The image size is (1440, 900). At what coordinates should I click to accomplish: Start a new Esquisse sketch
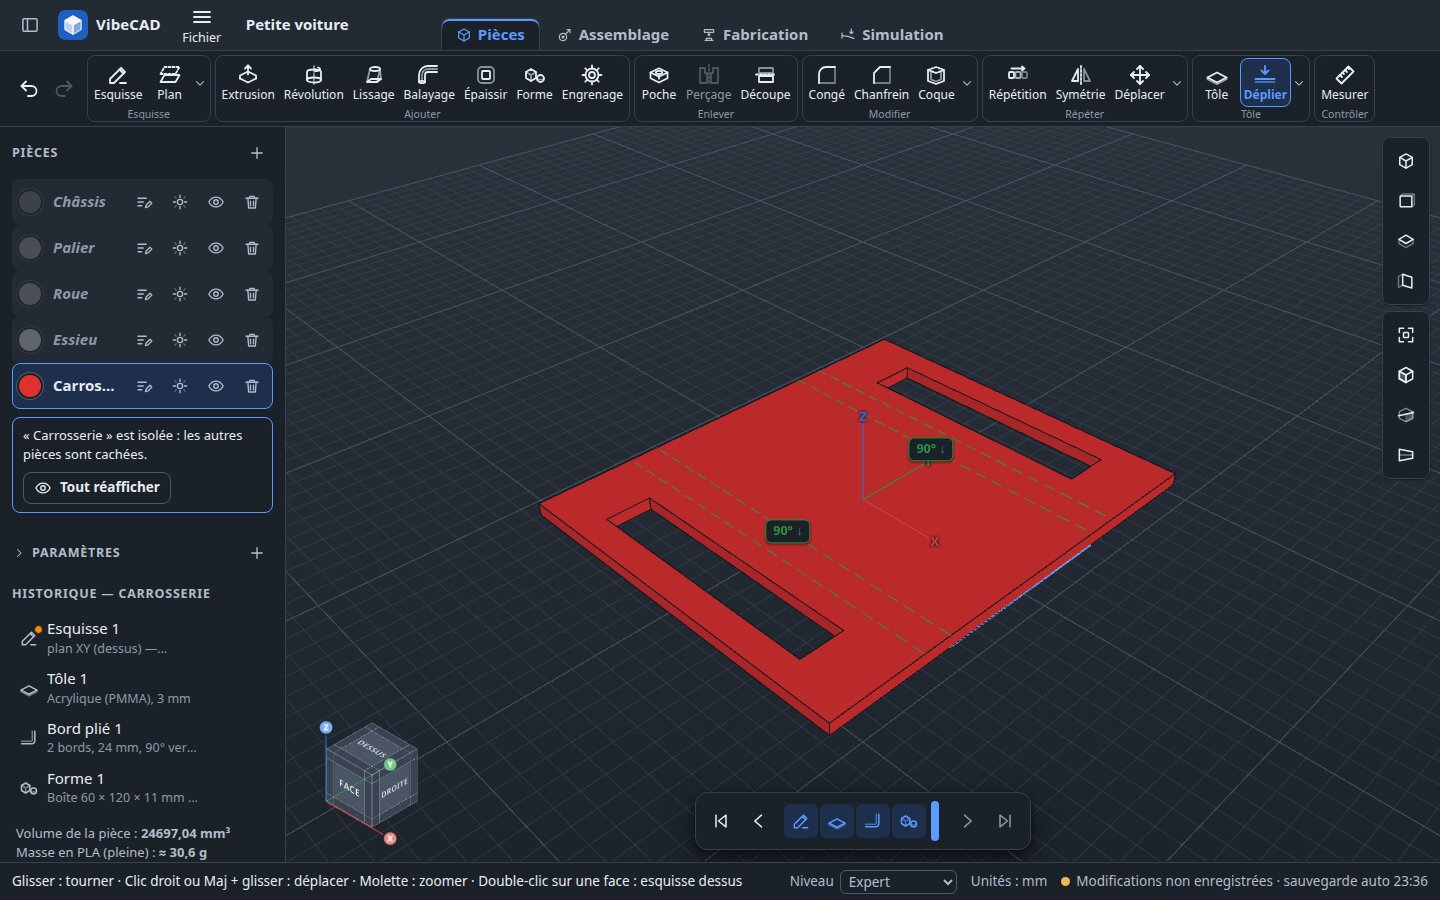(x=118, y=83)
